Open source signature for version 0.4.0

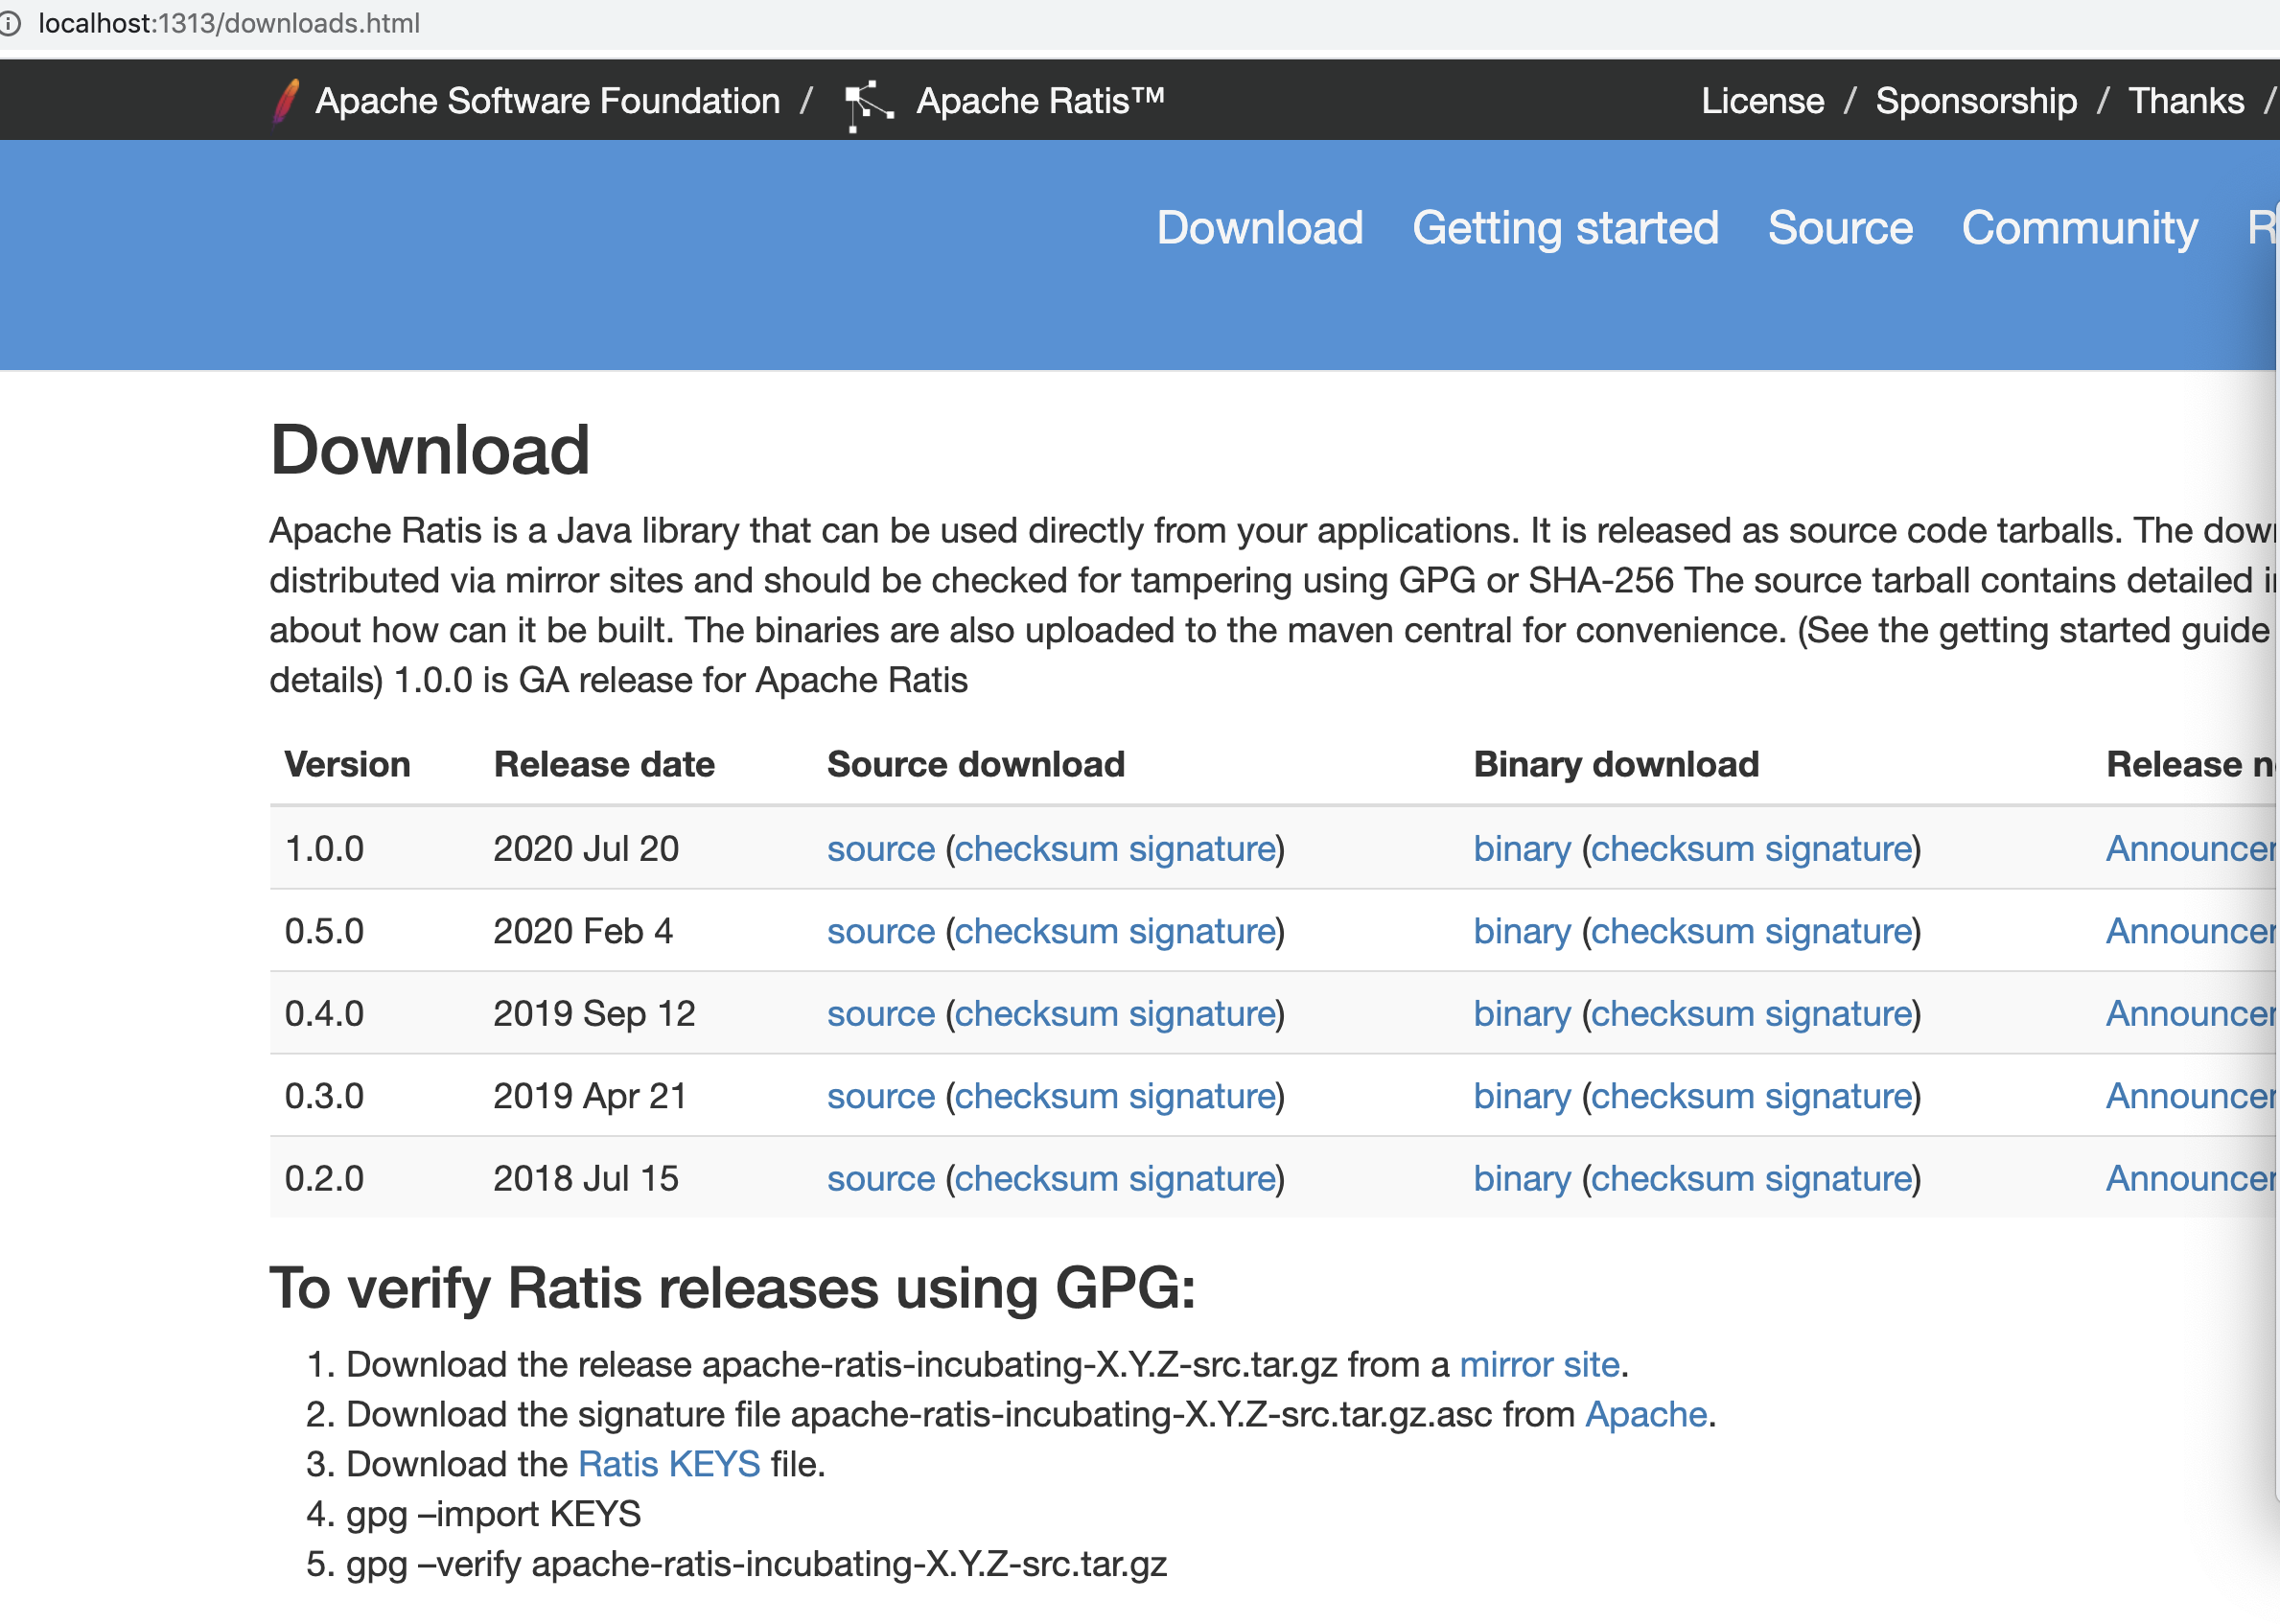(x=1202, y=1014)
